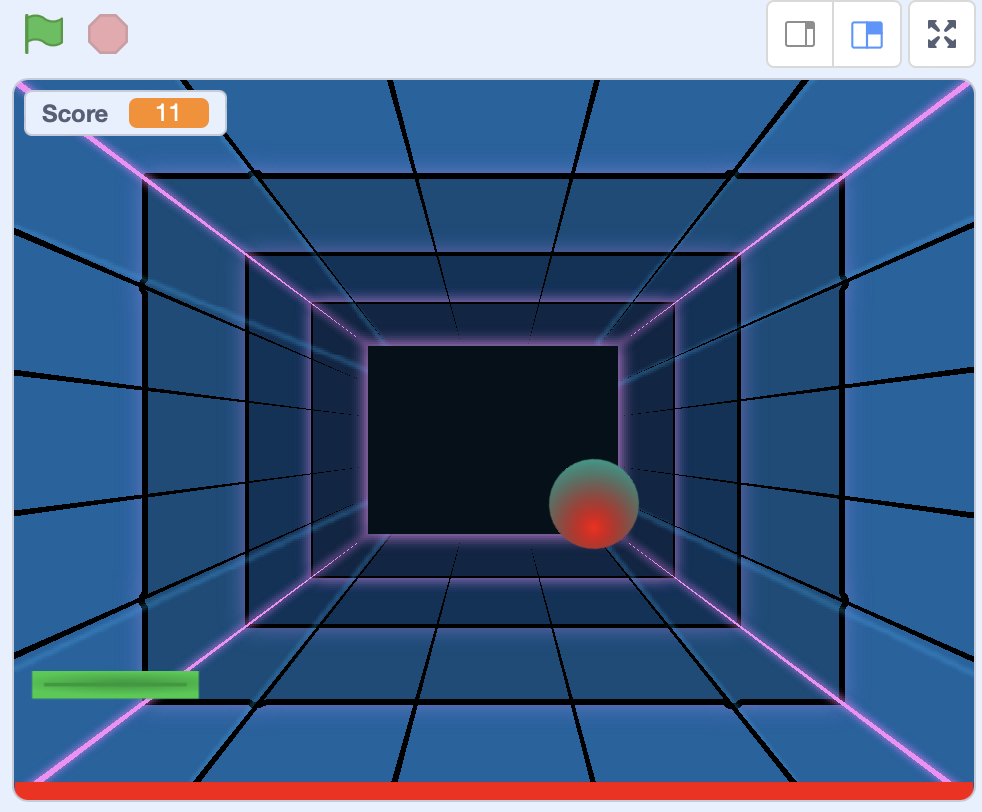Click the green paddle sprite
Viewport: 982px width, 812px height.
(x=115, y=684)
